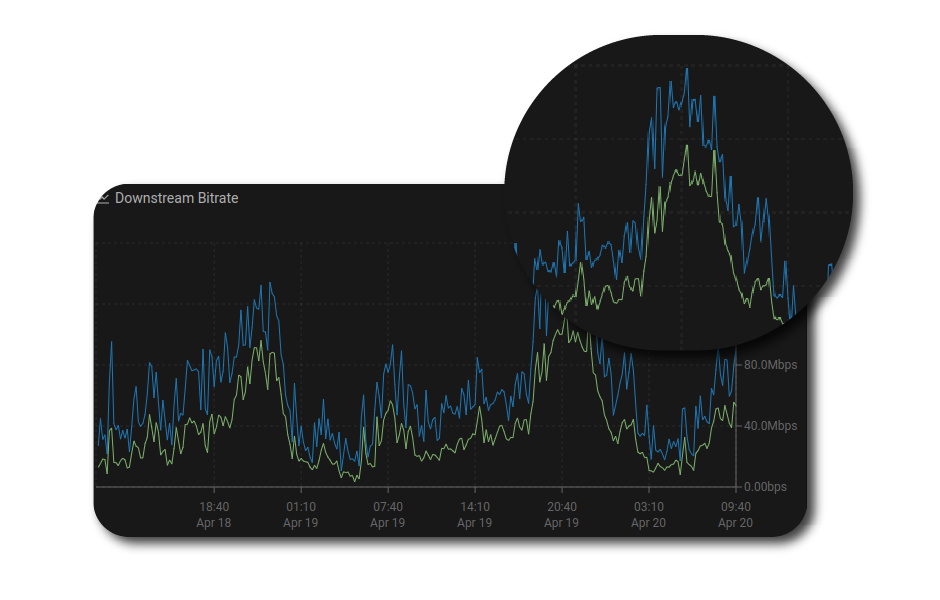Select the 03:10 Apr 20 axis label
The width and height of the screenshot is (940, 600).
648,514
